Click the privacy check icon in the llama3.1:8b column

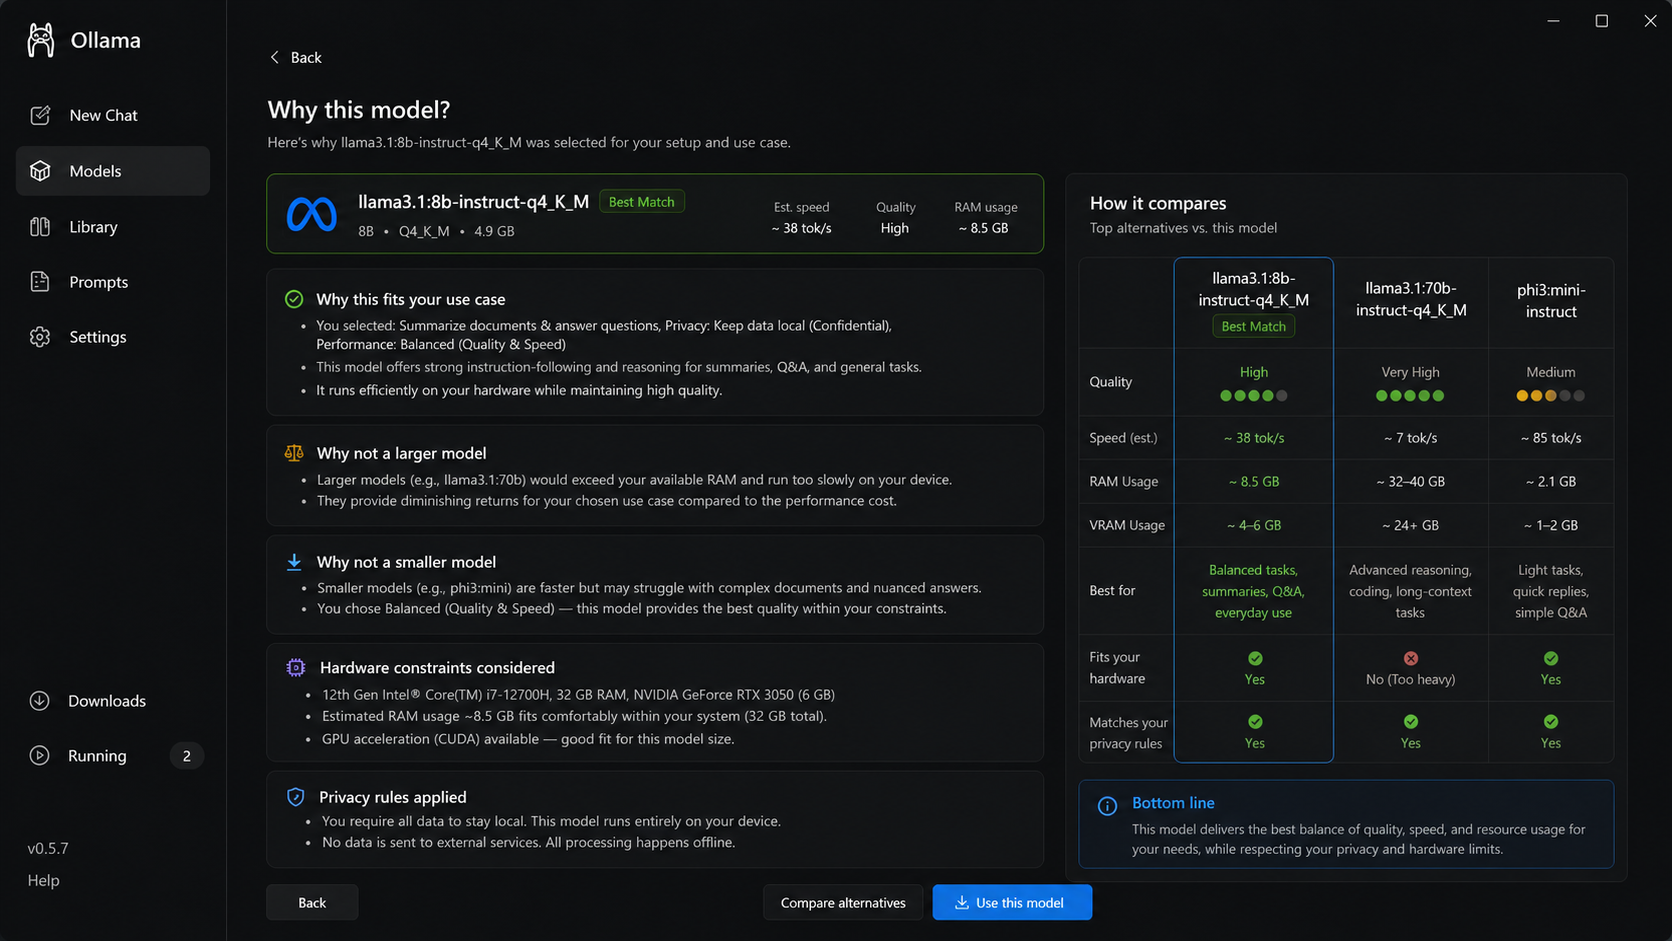[1255, 721]
